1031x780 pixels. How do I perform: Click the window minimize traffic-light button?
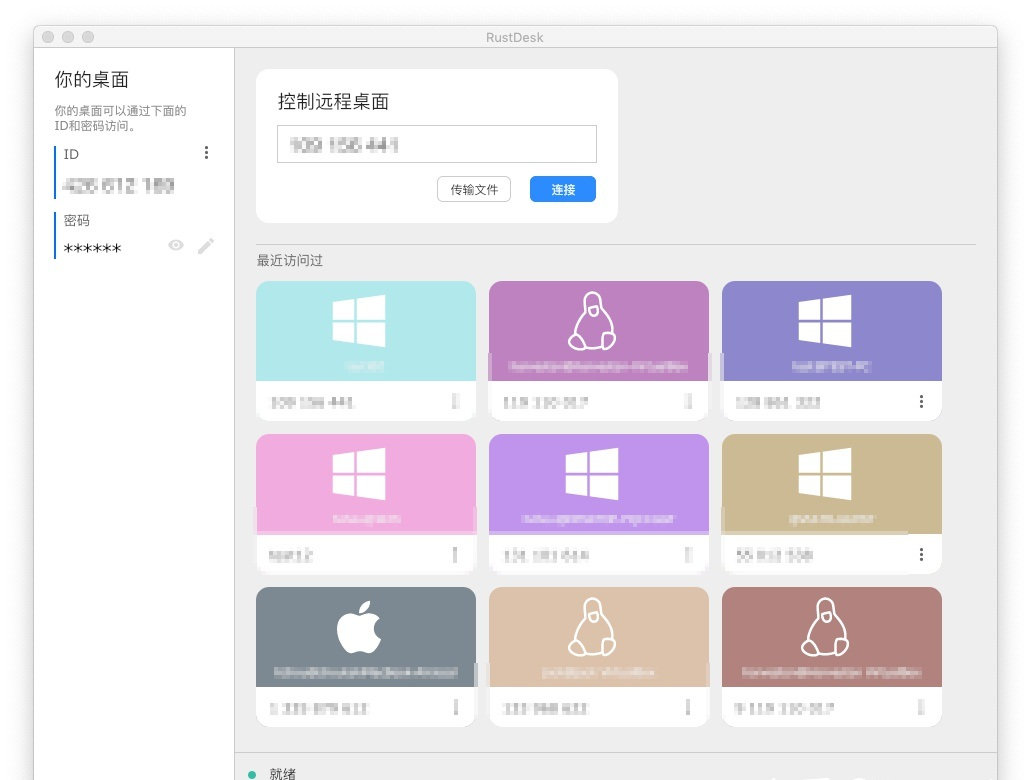(68, 37)
